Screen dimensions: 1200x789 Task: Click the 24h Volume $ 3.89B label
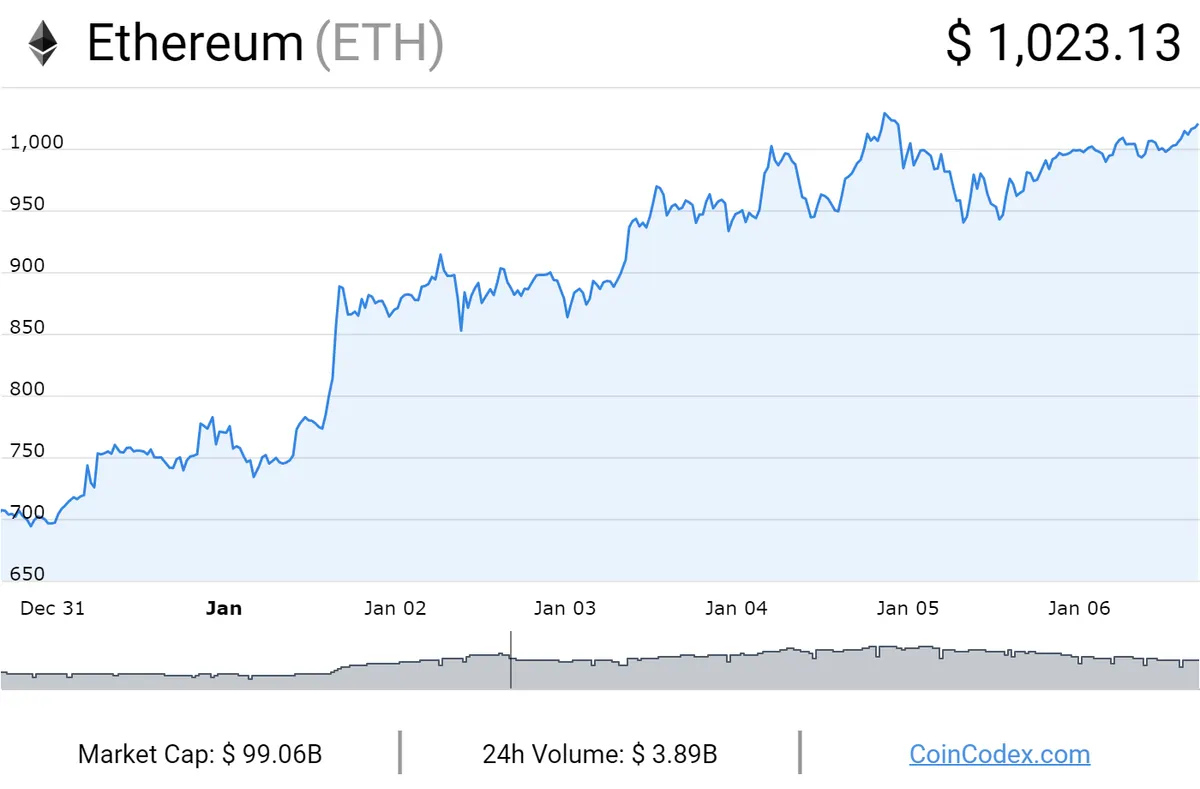[599, 754]
